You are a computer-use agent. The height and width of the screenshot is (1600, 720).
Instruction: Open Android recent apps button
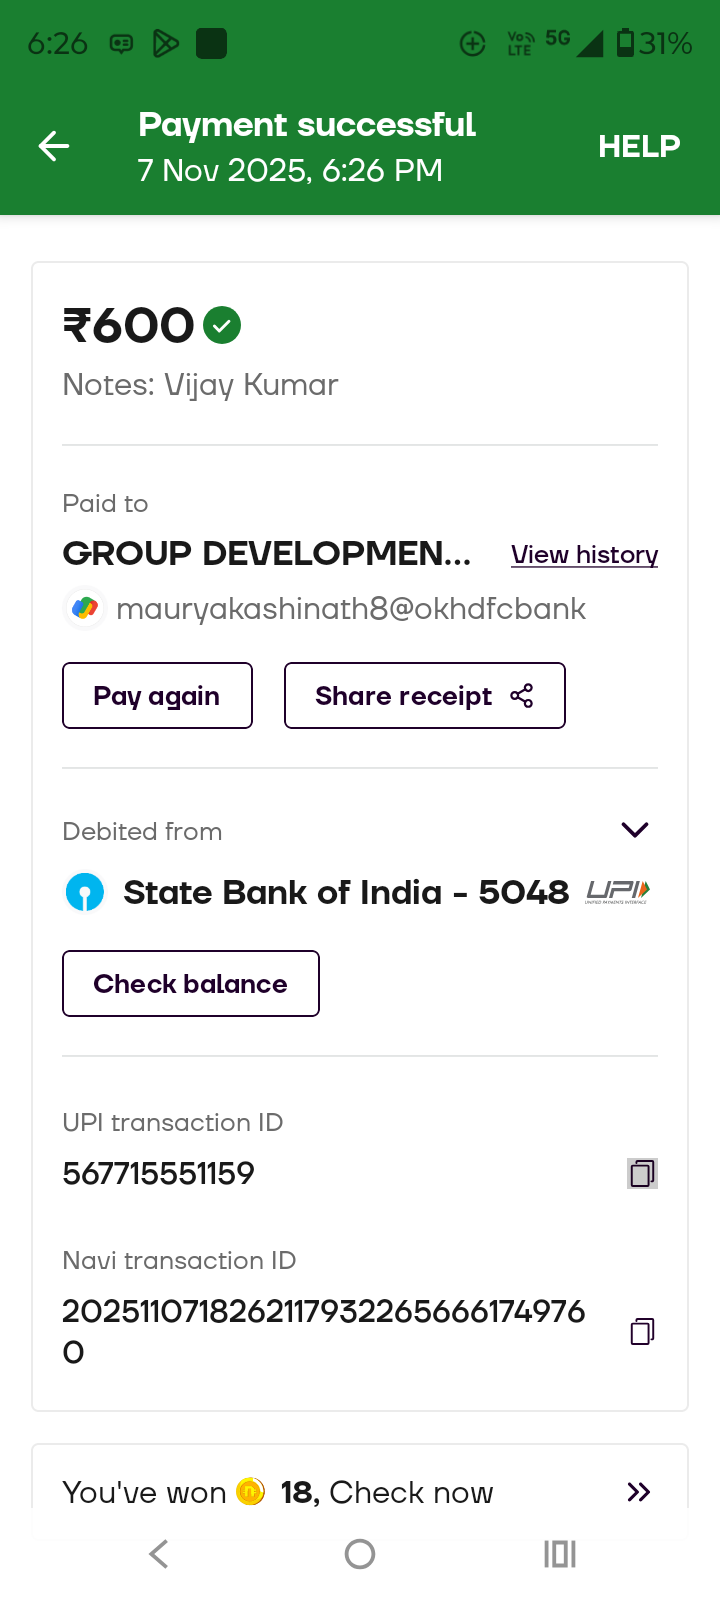pyautogui.click(x=560, y=1554)
